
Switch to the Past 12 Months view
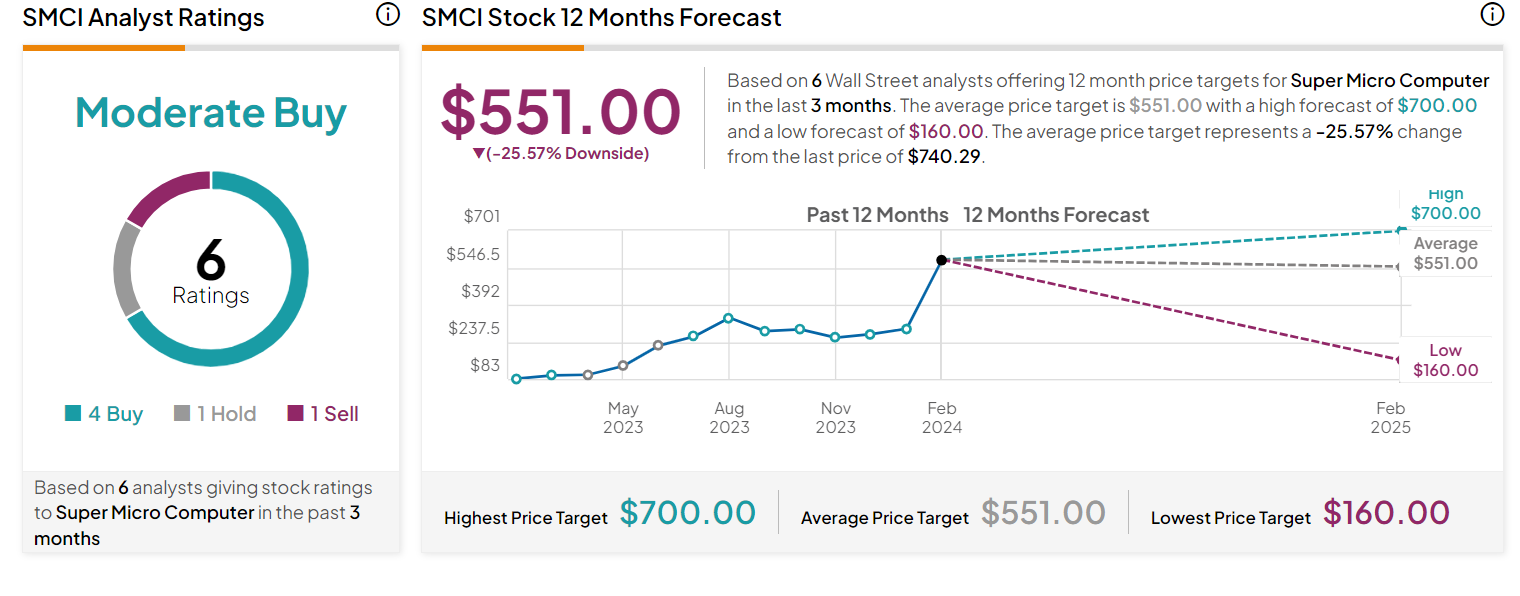tap(879, 214)
